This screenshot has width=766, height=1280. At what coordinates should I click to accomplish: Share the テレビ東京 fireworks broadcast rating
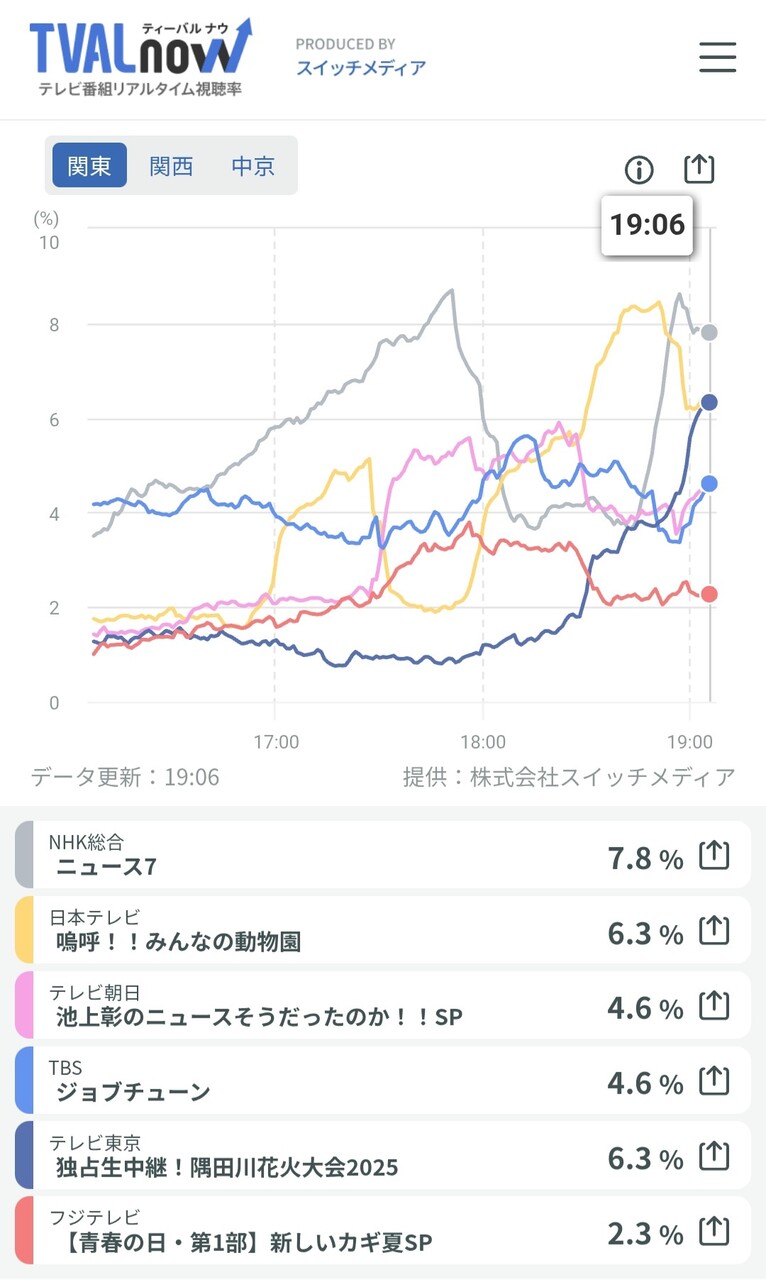point(714,1156)
